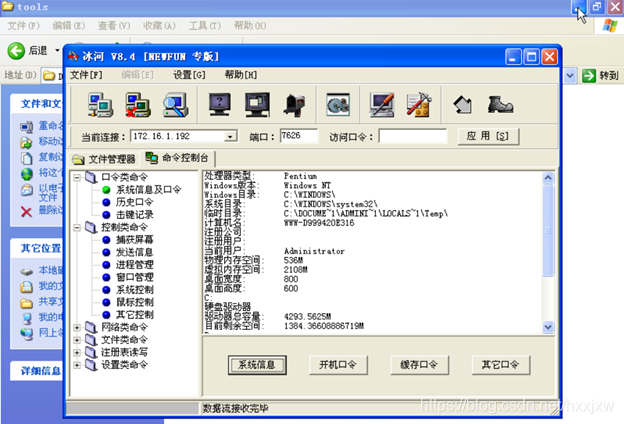
Task: Open the 帮助[H] menu in 冰河
Action: [x=241, y=75]
